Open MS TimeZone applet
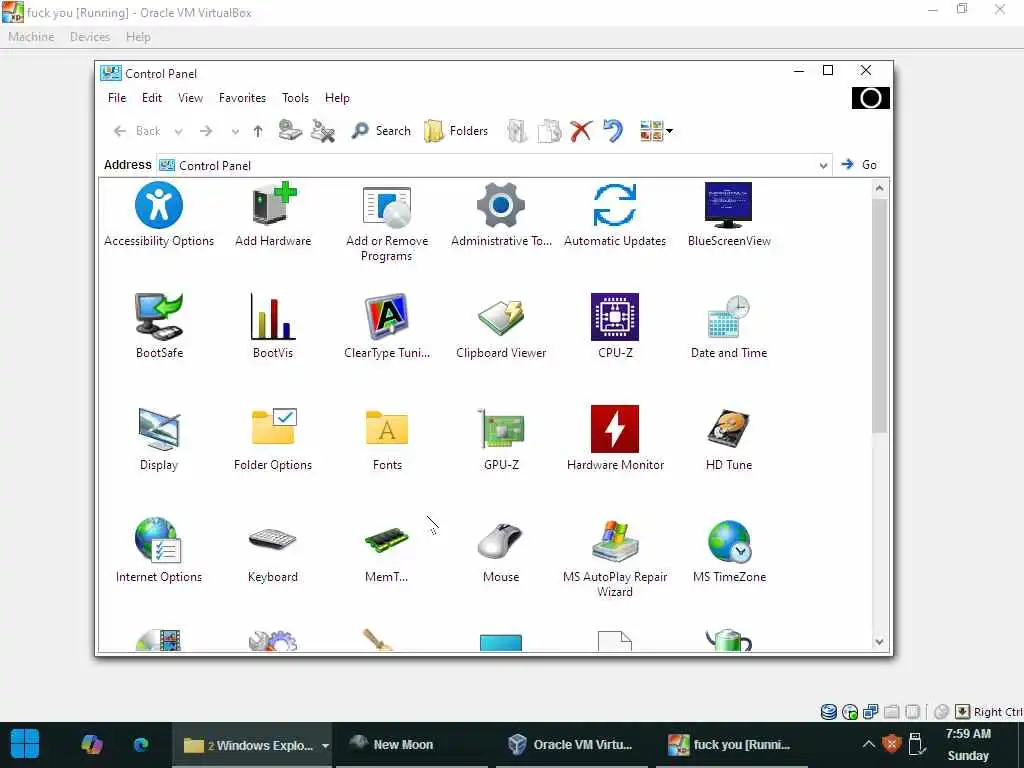The width and height of the screenshot is (1024, 768). click(729, 551)
